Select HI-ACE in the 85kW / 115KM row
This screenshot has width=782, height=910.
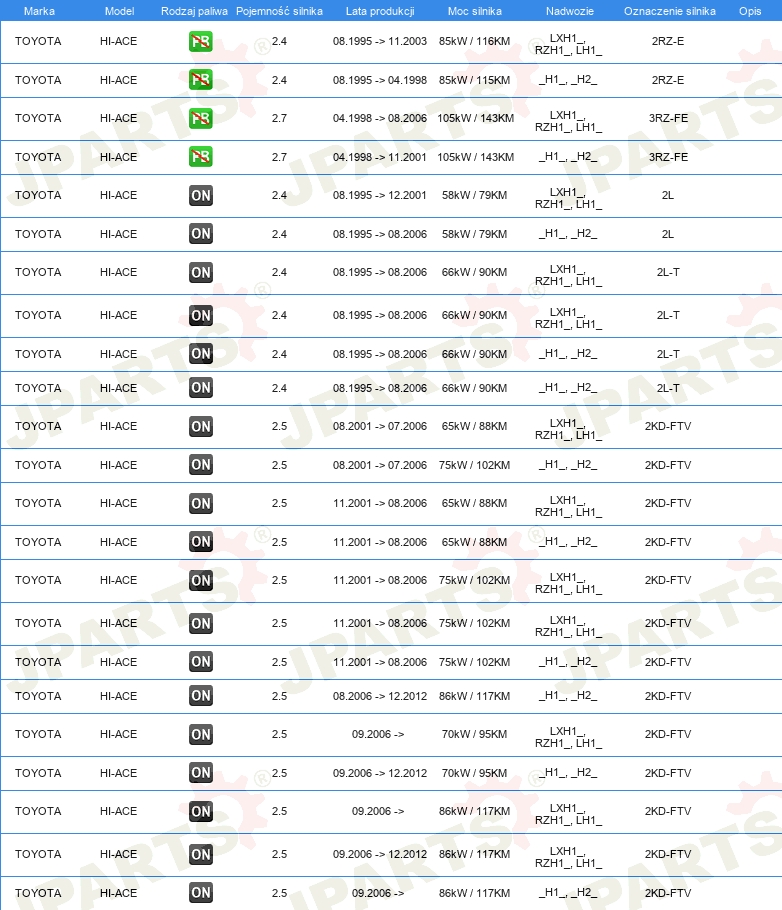click(118, 80)
